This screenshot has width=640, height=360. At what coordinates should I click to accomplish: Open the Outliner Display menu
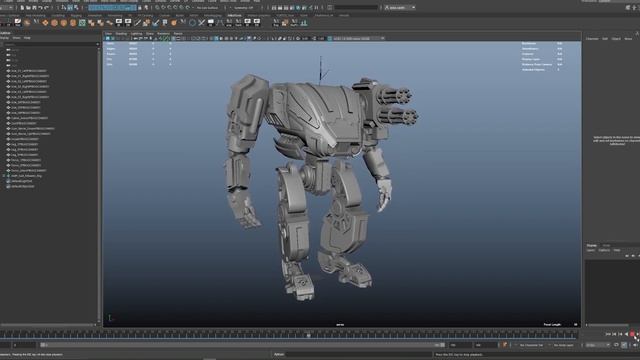coord(4,38)
